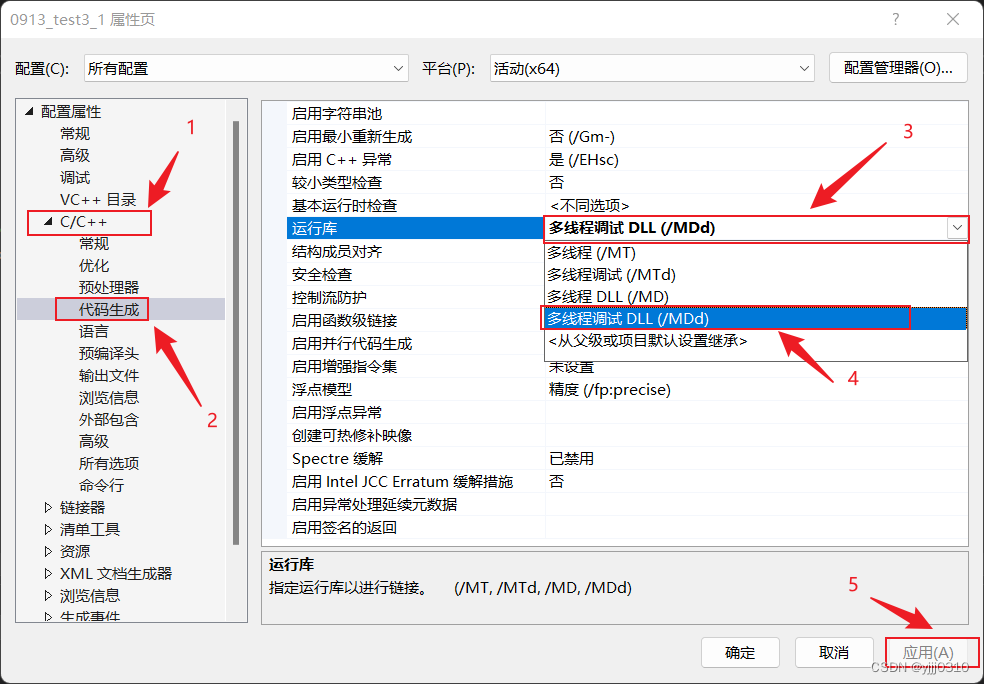Viewport: 984px width, 684px height.
Task: Click the 确定 button
Action: 740,652
